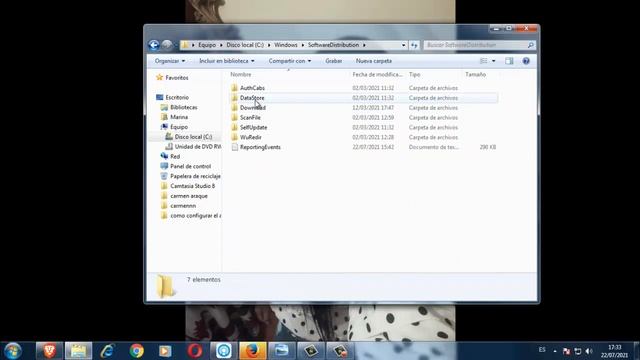The height and width of the screenshot is (360, 640).
Task: Select Unidad de DVD RW drive
Action: coord(198,147)
